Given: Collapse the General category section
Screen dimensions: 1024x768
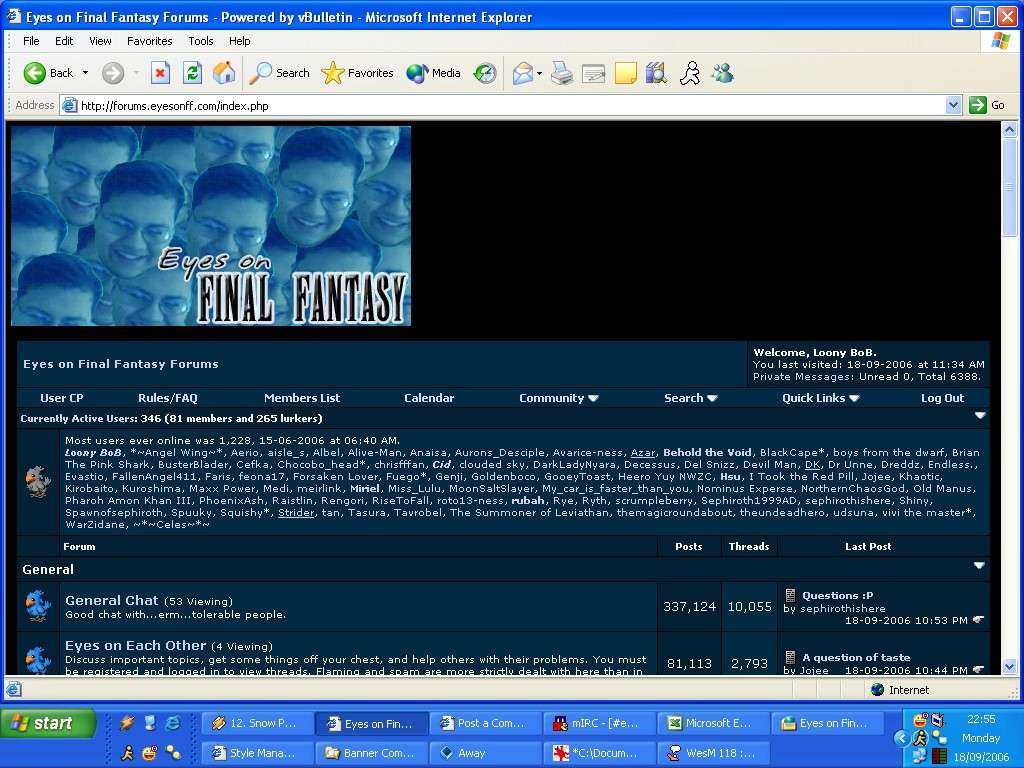Looking at the screenshot, I should point(979,566).
